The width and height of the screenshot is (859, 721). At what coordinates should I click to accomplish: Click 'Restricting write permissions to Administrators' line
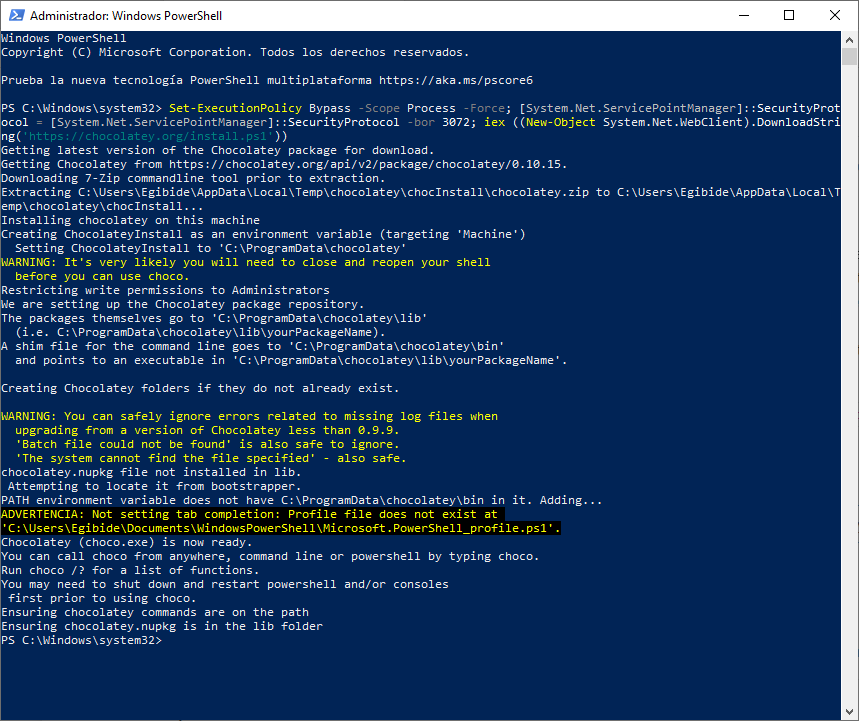click(x=165, y=290)
